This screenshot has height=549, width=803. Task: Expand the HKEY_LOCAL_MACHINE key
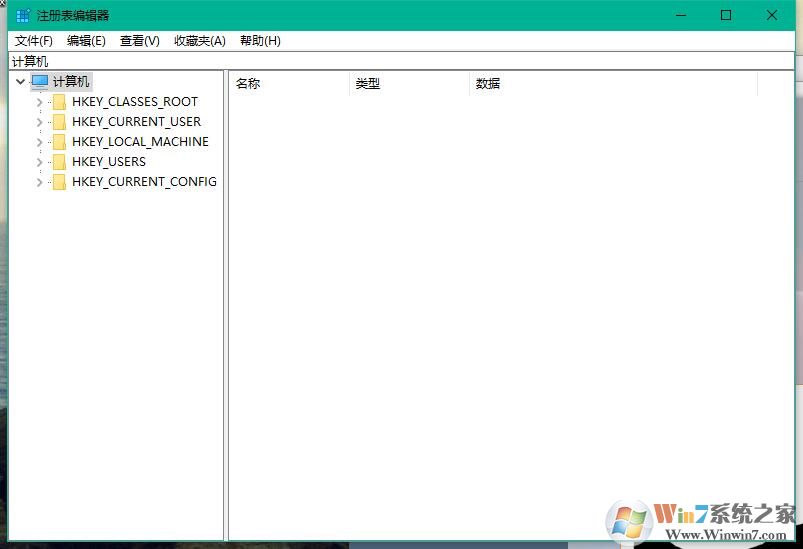(39, 142)
